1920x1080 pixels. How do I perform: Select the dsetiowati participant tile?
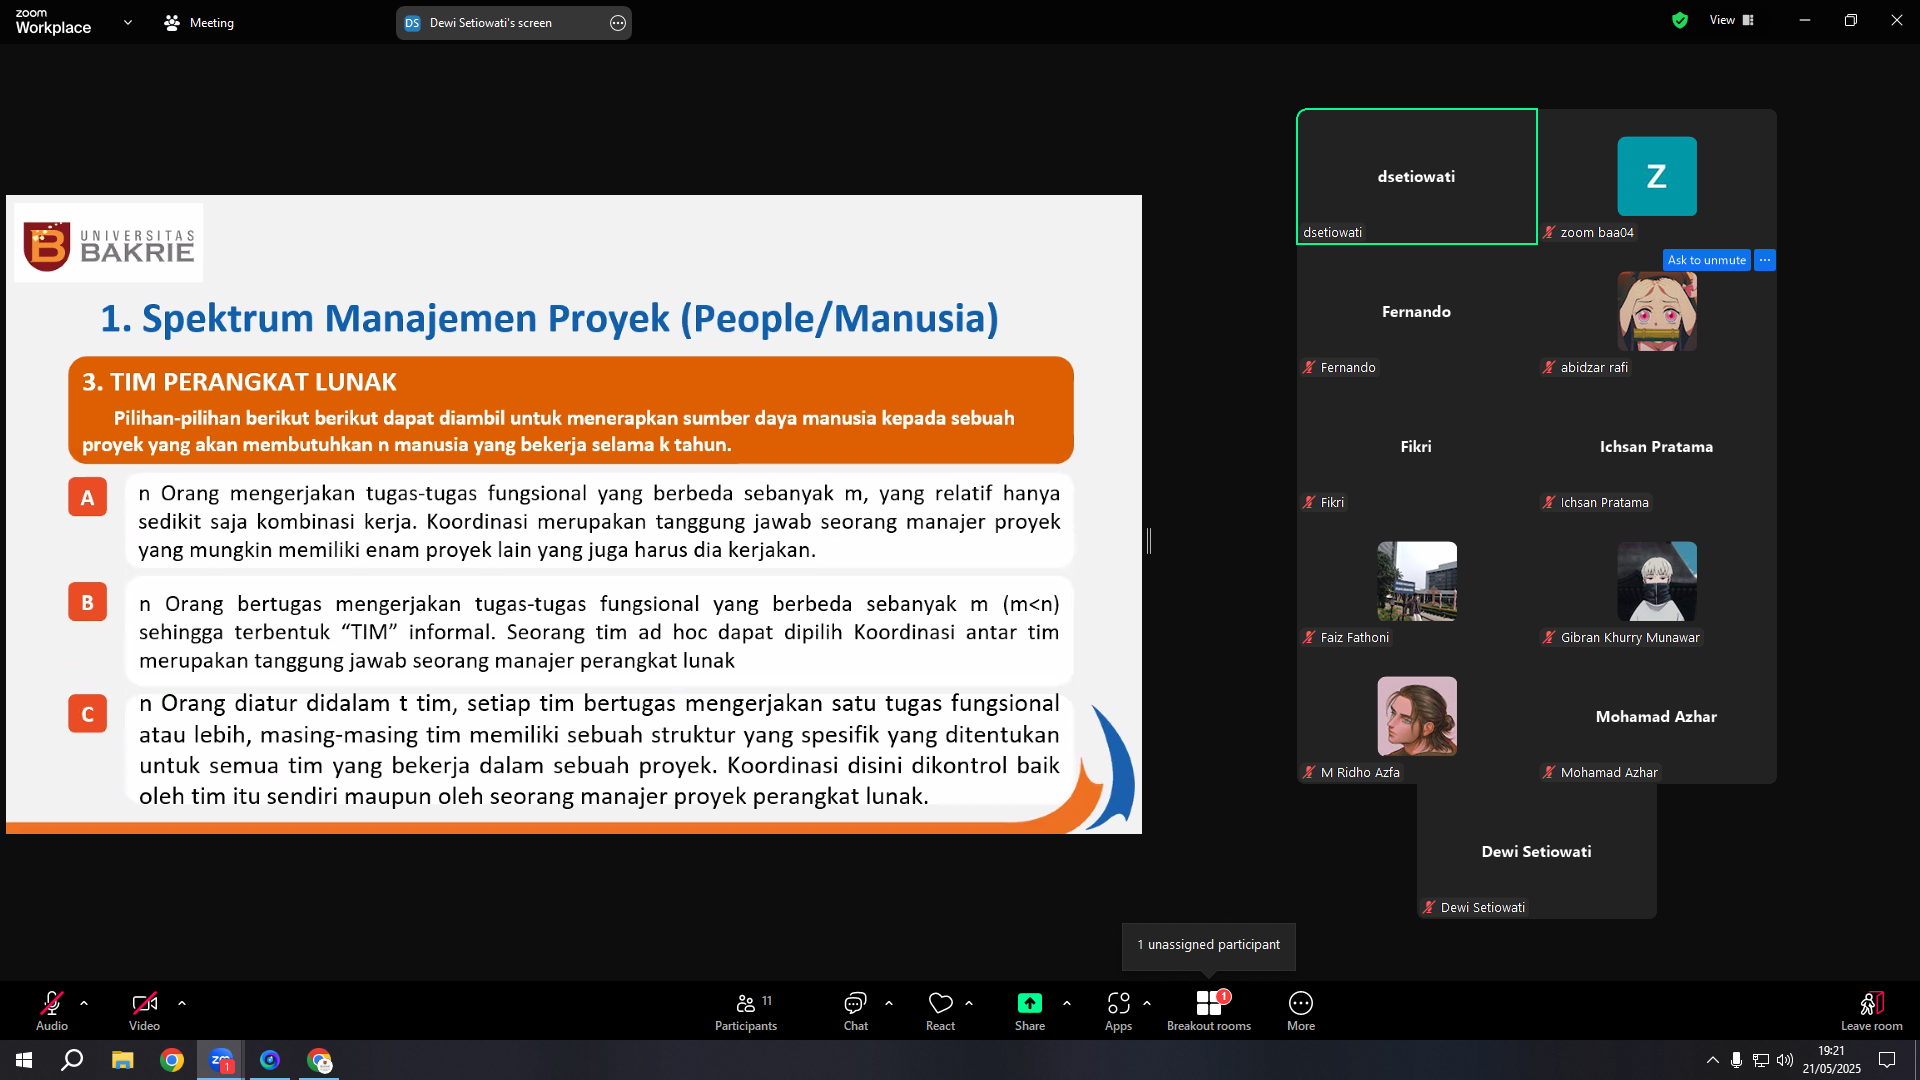1417,176
